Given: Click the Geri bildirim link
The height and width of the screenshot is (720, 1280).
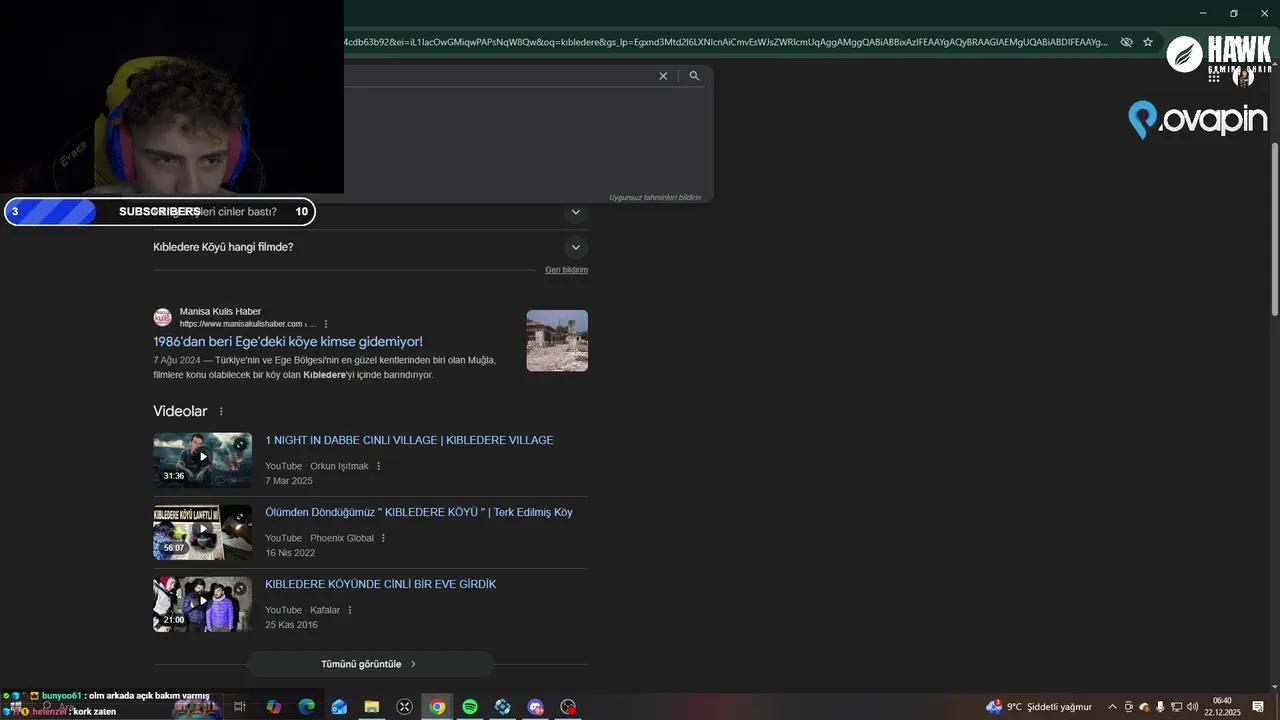Looking at the screenshot, I should click(x=566, y=270).
